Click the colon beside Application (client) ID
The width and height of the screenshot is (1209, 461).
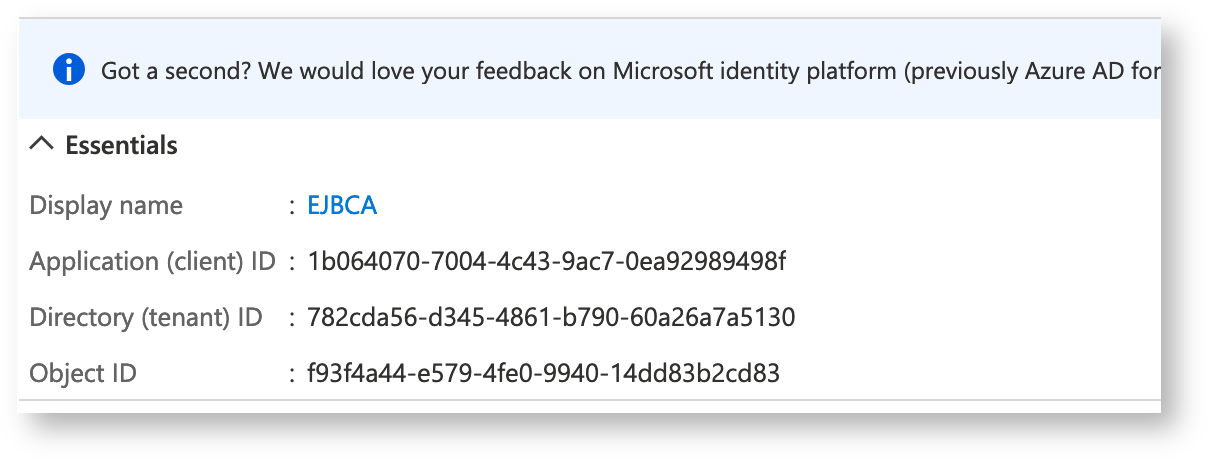(x=291, y=263)
